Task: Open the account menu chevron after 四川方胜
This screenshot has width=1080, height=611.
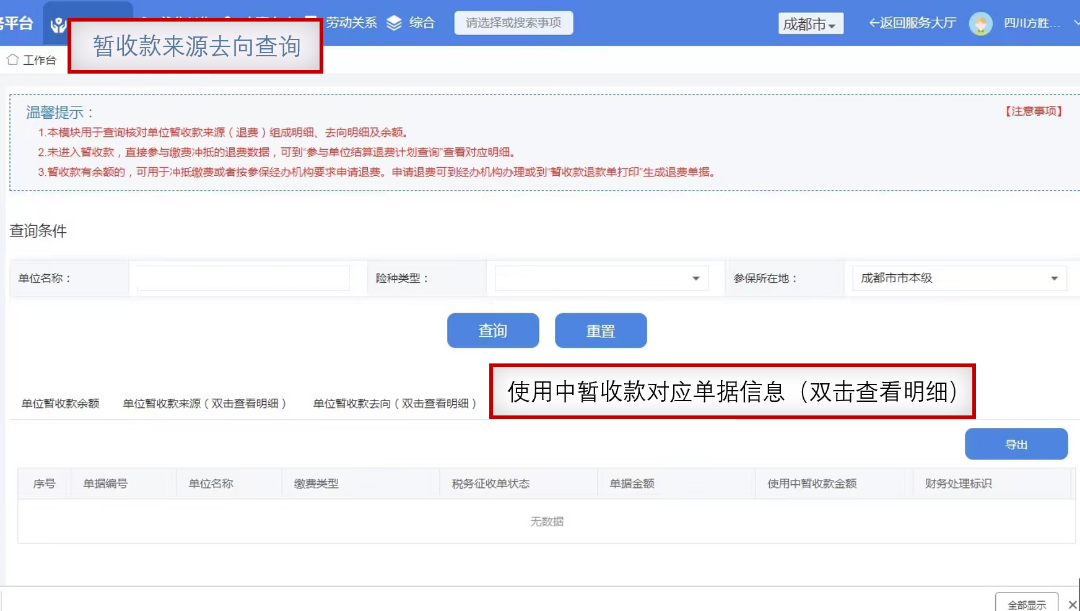Action: [1073, 23]
